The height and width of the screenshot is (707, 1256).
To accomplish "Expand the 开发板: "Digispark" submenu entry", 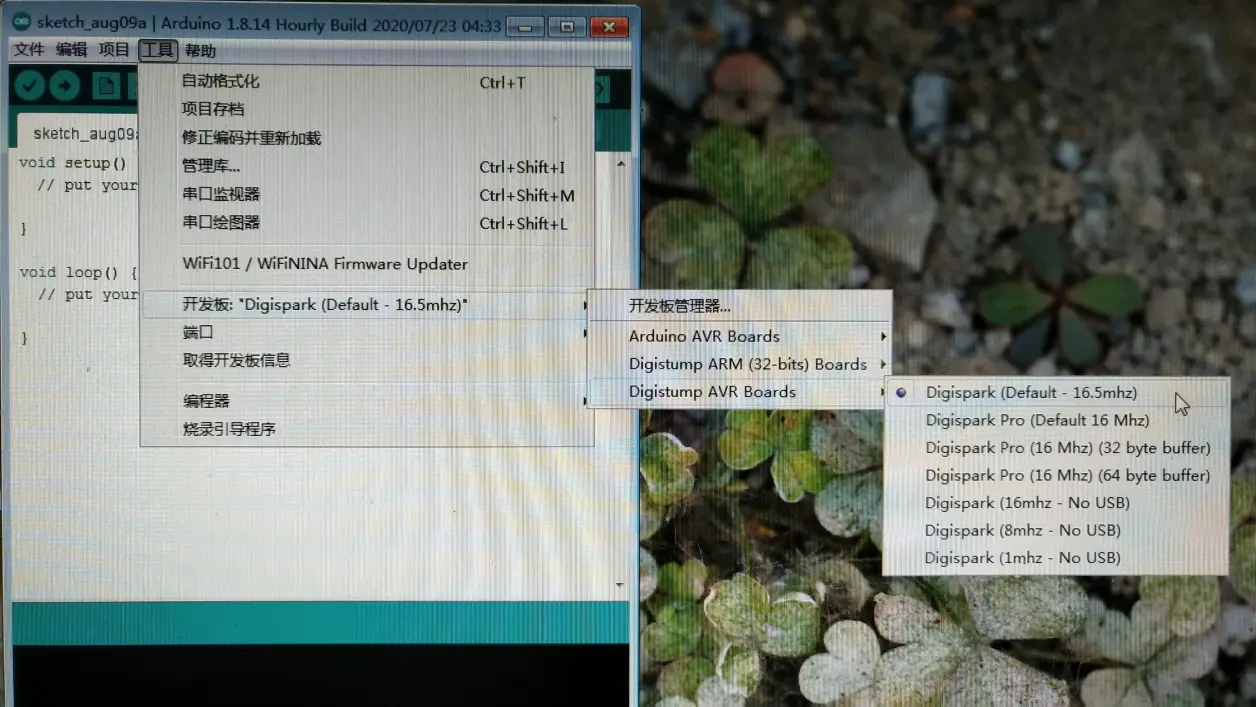I will 366,305.
